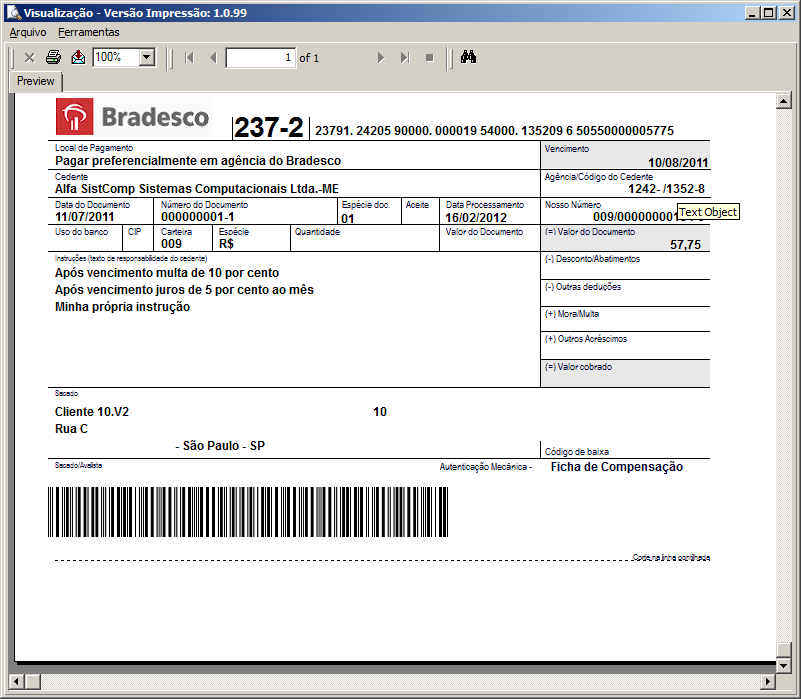Viewport: 801px width, 699px height.
Task: Go to the previous page
Action: pos(213,58)
